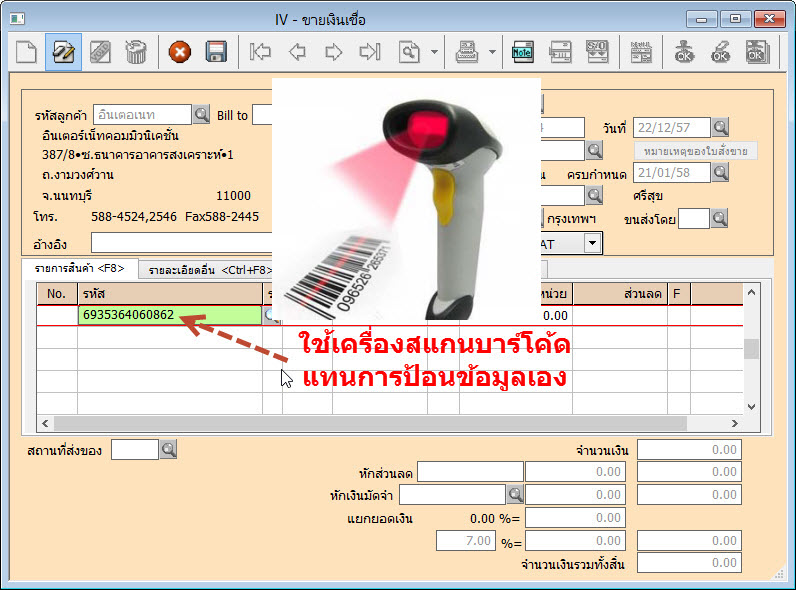Click the หักเงินมัดจำ deposit field
Image resolution: width=796 pixels, height=590 pixels.
[x=452, y=495]
